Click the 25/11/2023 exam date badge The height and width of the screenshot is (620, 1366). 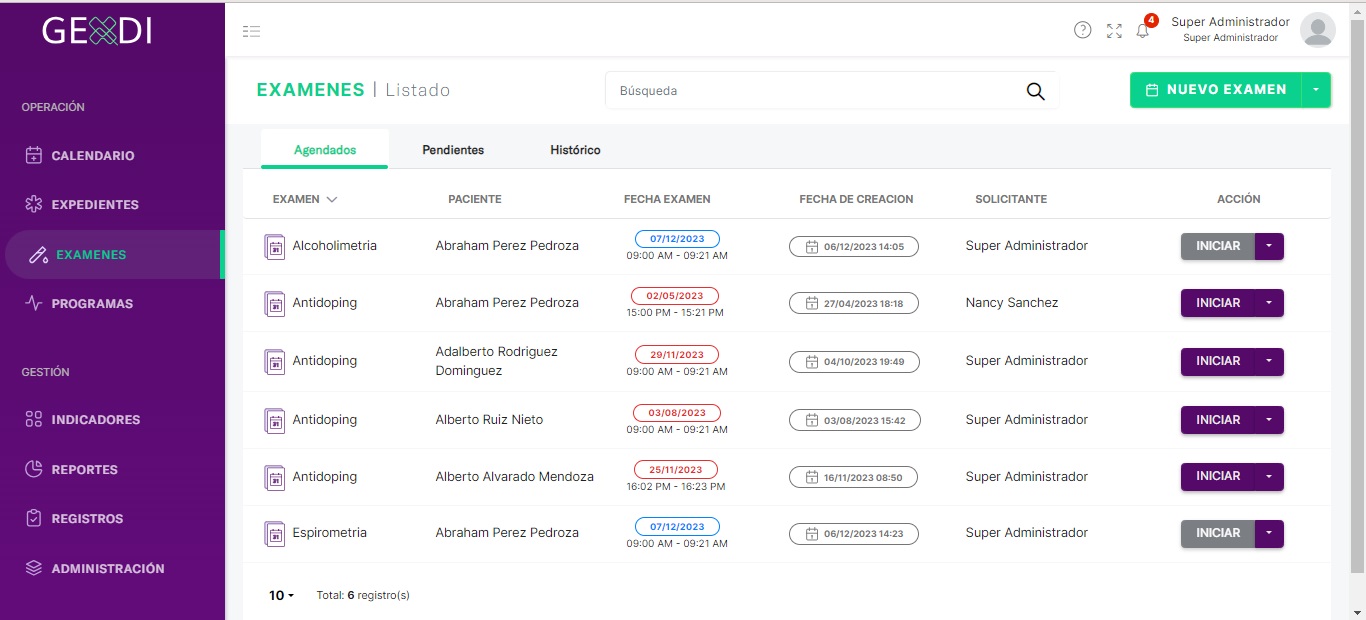[676, 470]
